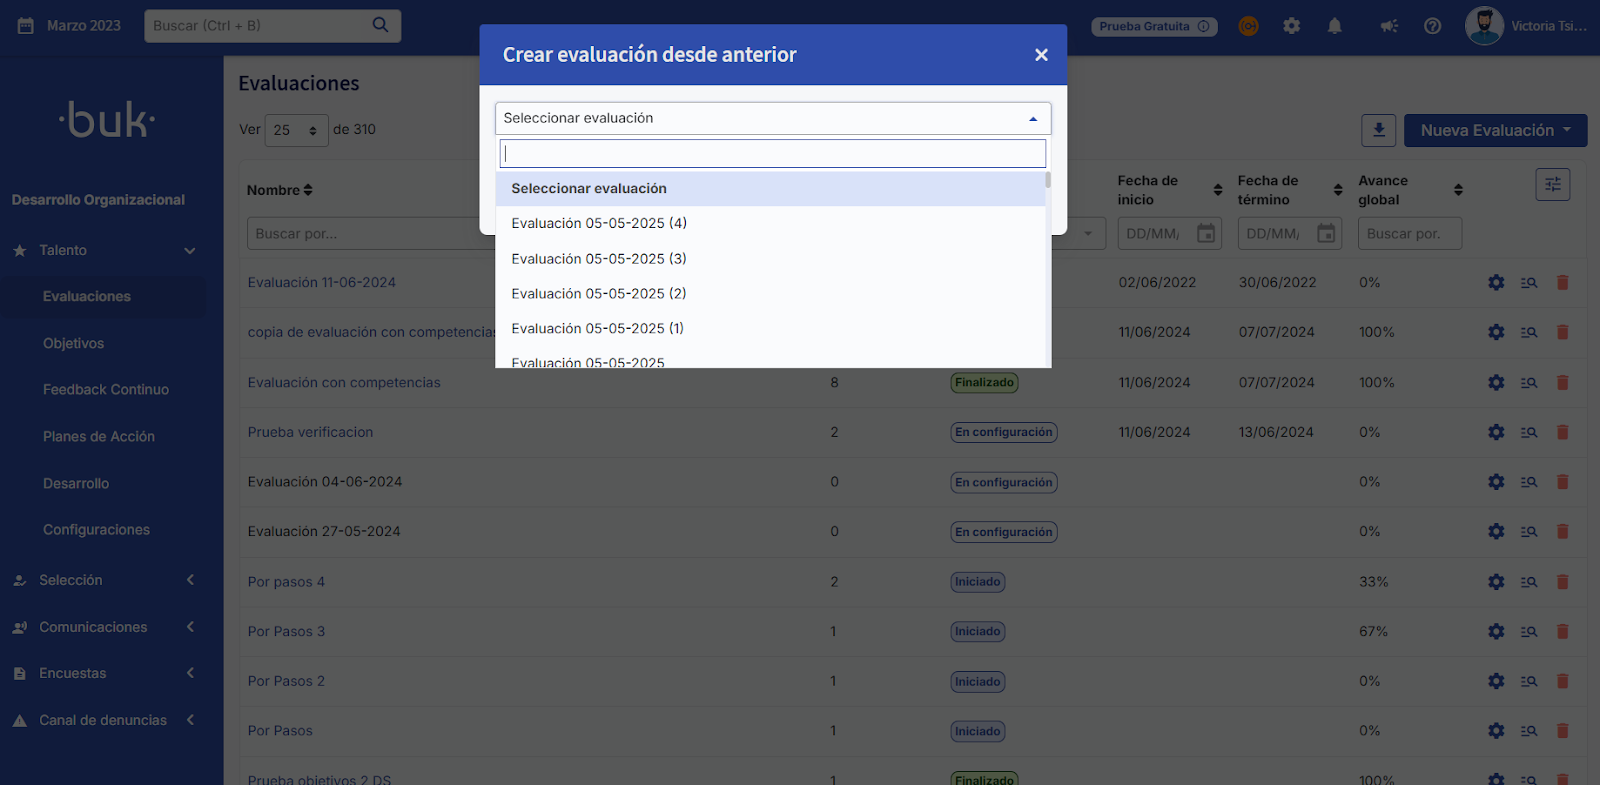The width and height of the screenshot is (1600, 785).
Task: Open gear settings for Por pasos 4
Action: (x=1495, y=582)
